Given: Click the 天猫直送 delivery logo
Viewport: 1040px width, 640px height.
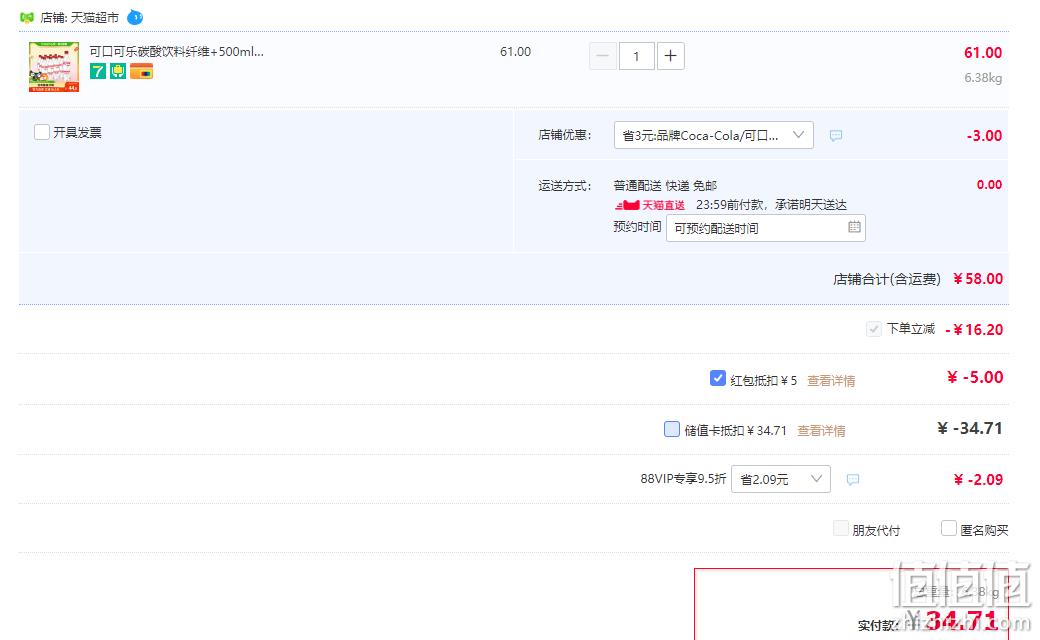Looking at the screenshot, I should [650, 205].
